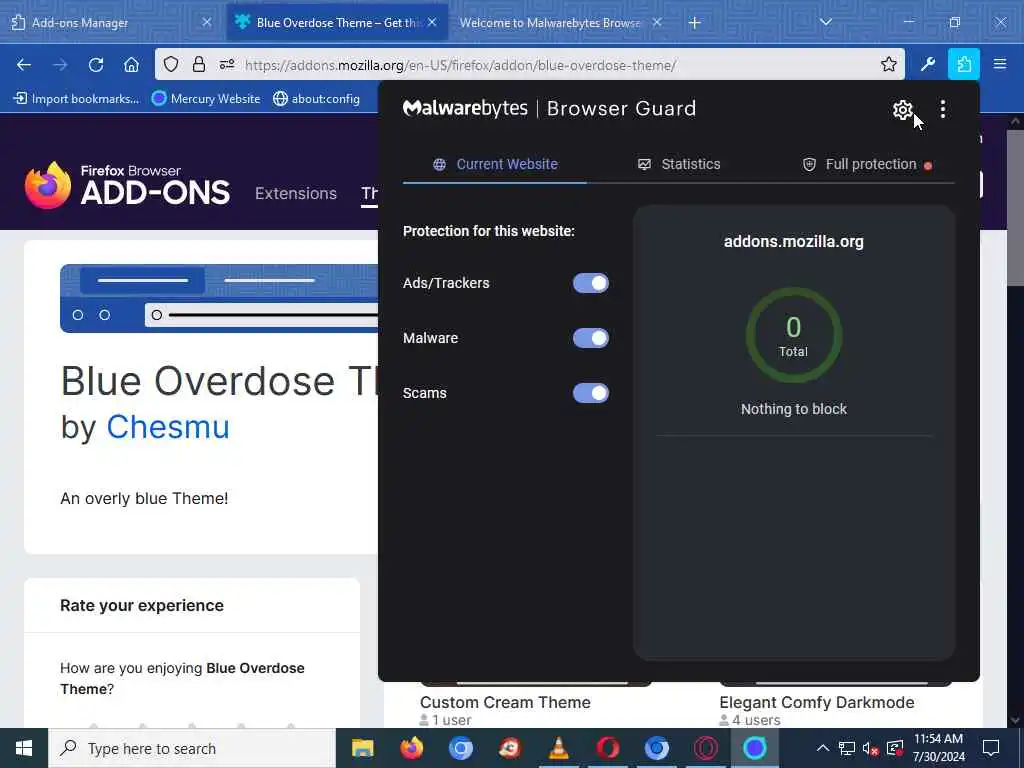Open Browser Guard settings gear icon
This screenshot has height=768, width=1024.
(903, 110)
